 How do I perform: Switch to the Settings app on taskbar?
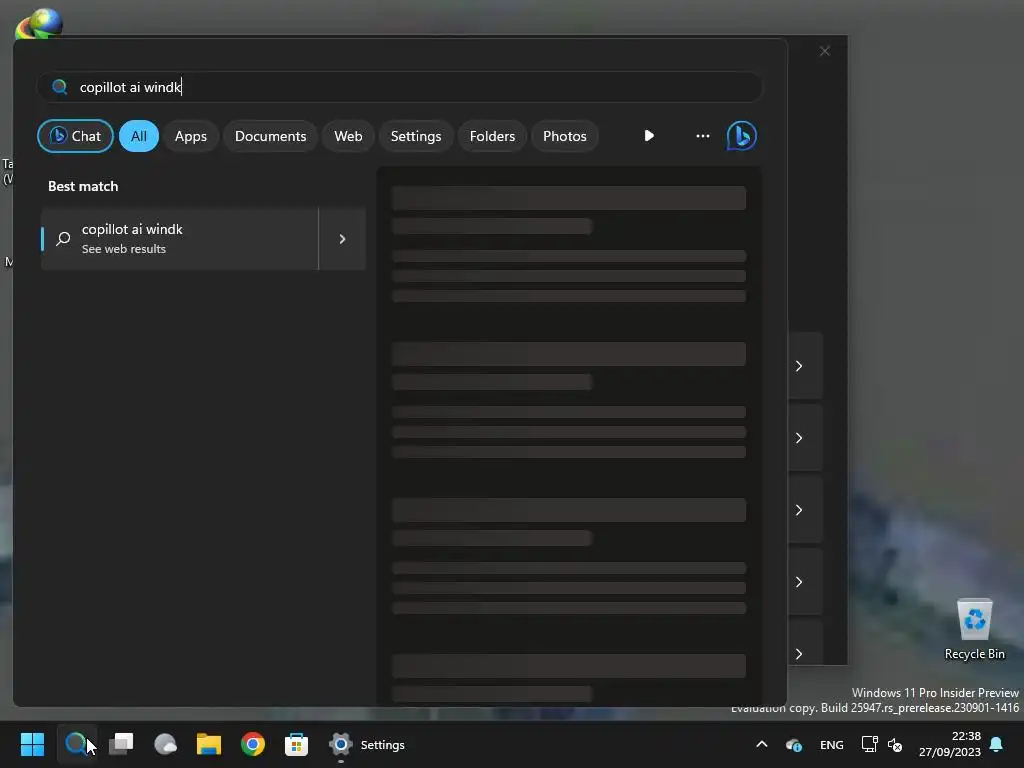[367, 744]
